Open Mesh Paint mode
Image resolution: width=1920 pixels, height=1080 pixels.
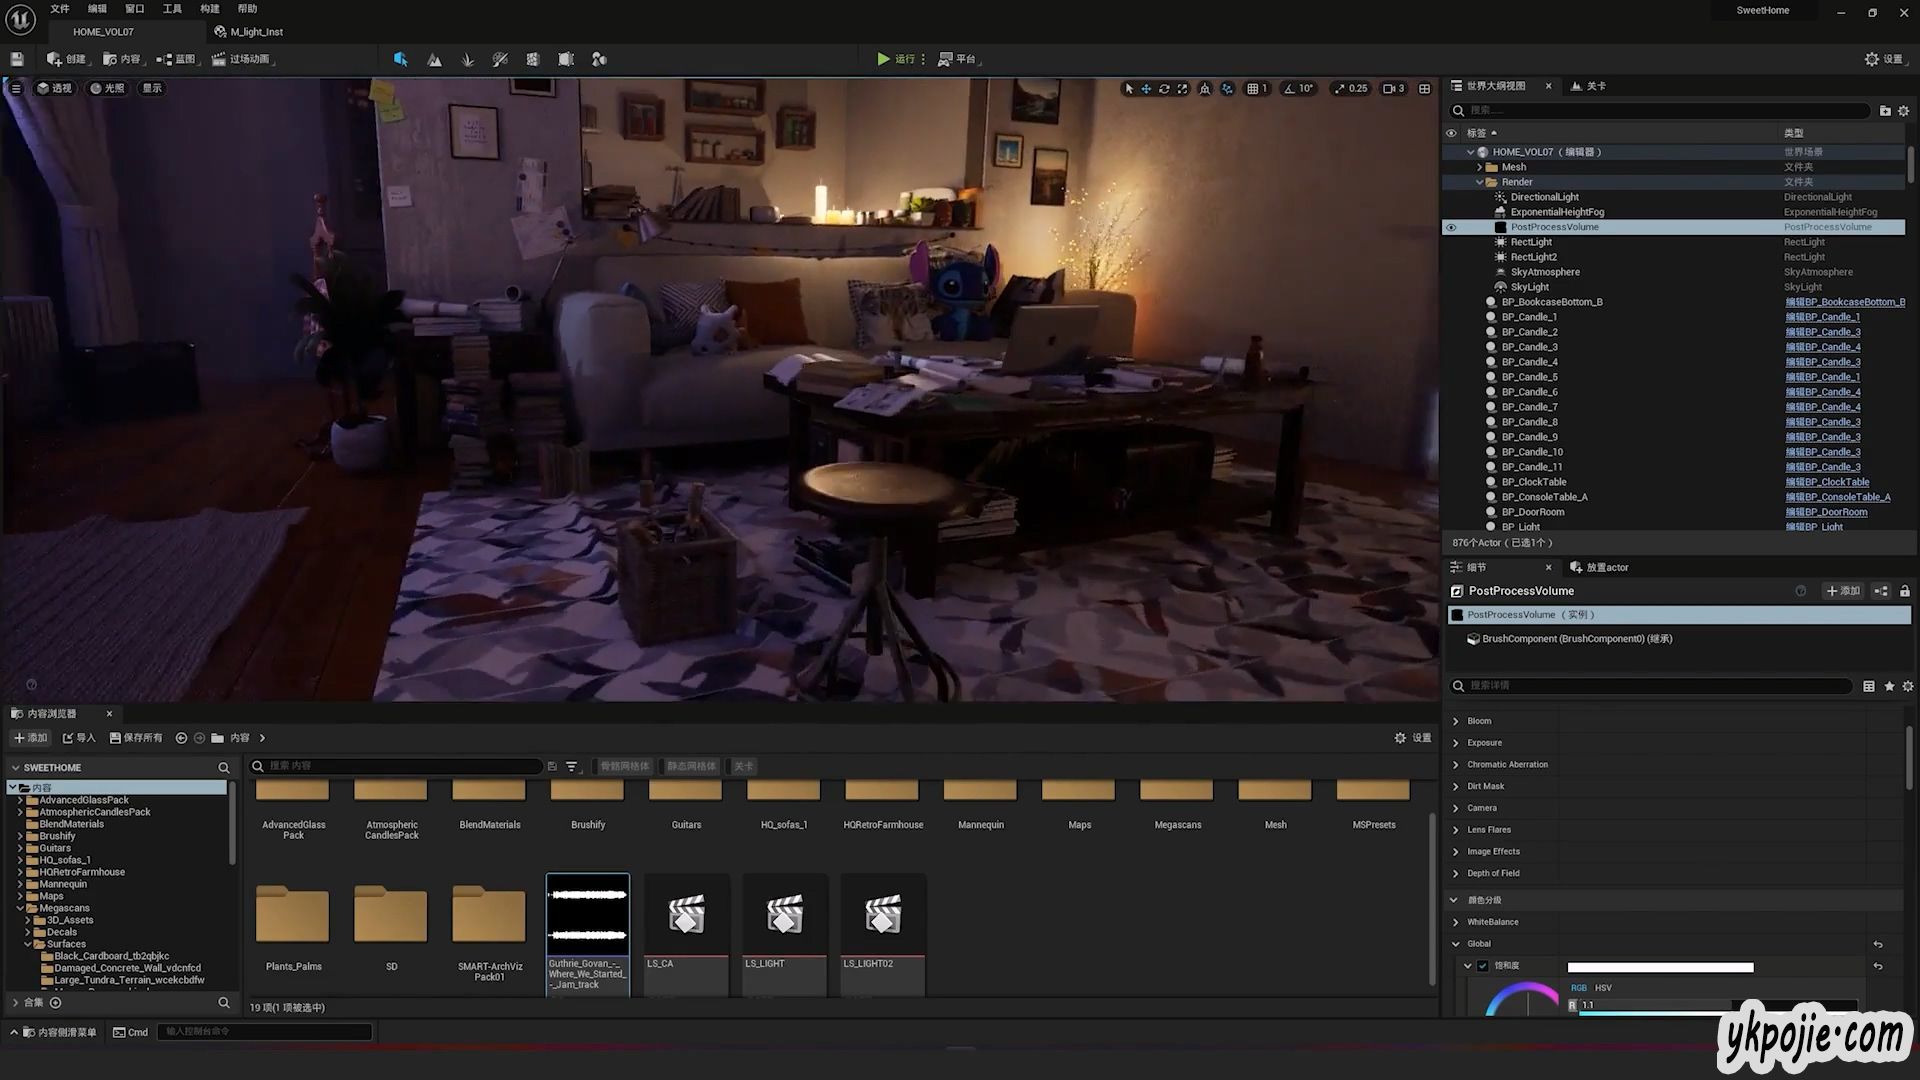point(500,60)
